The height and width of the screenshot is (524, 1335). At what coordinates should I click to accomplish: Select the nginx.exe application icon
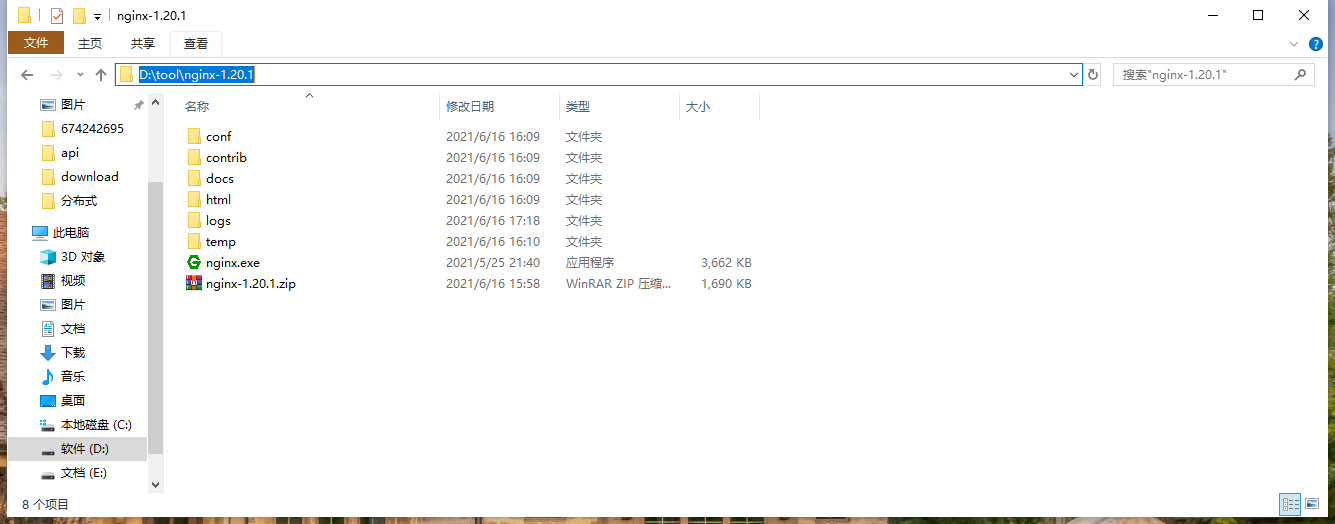tap(194, 262)
